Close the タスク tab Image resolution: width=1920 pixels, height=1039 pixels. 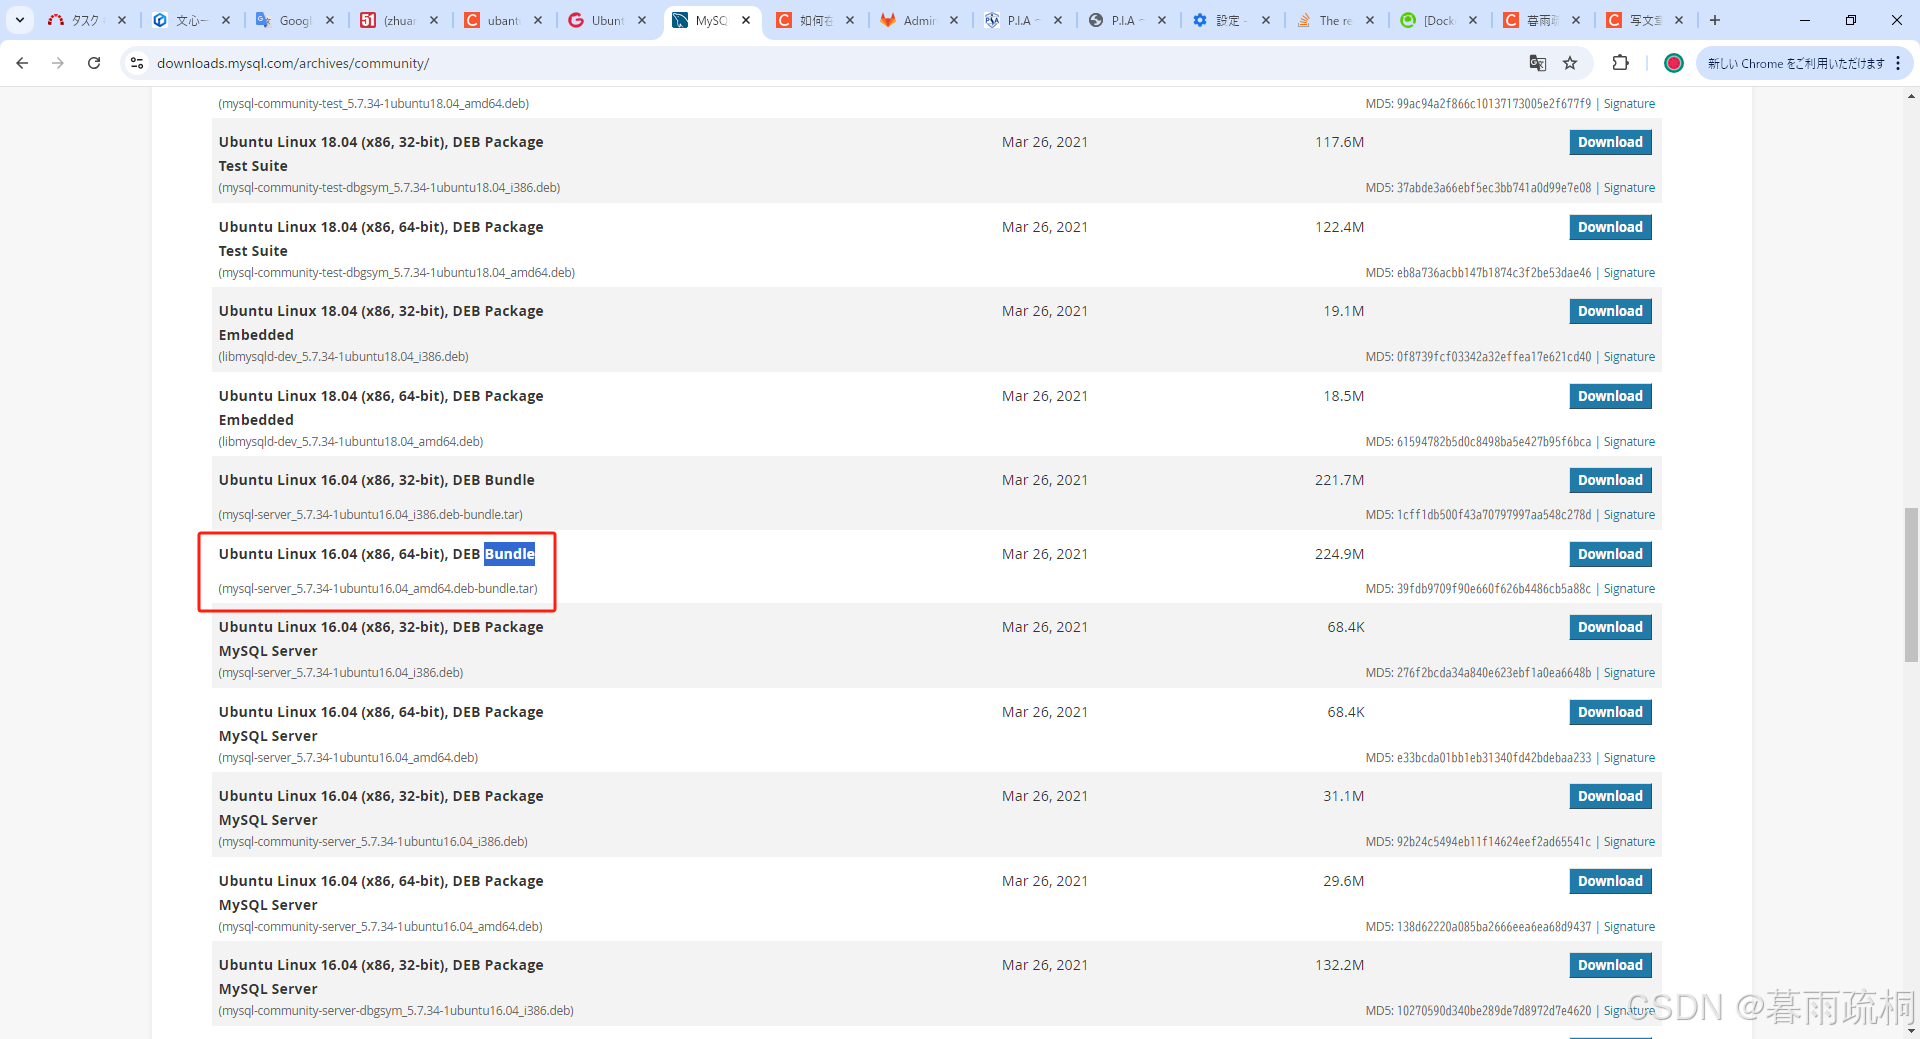click(x=122, y=20)
